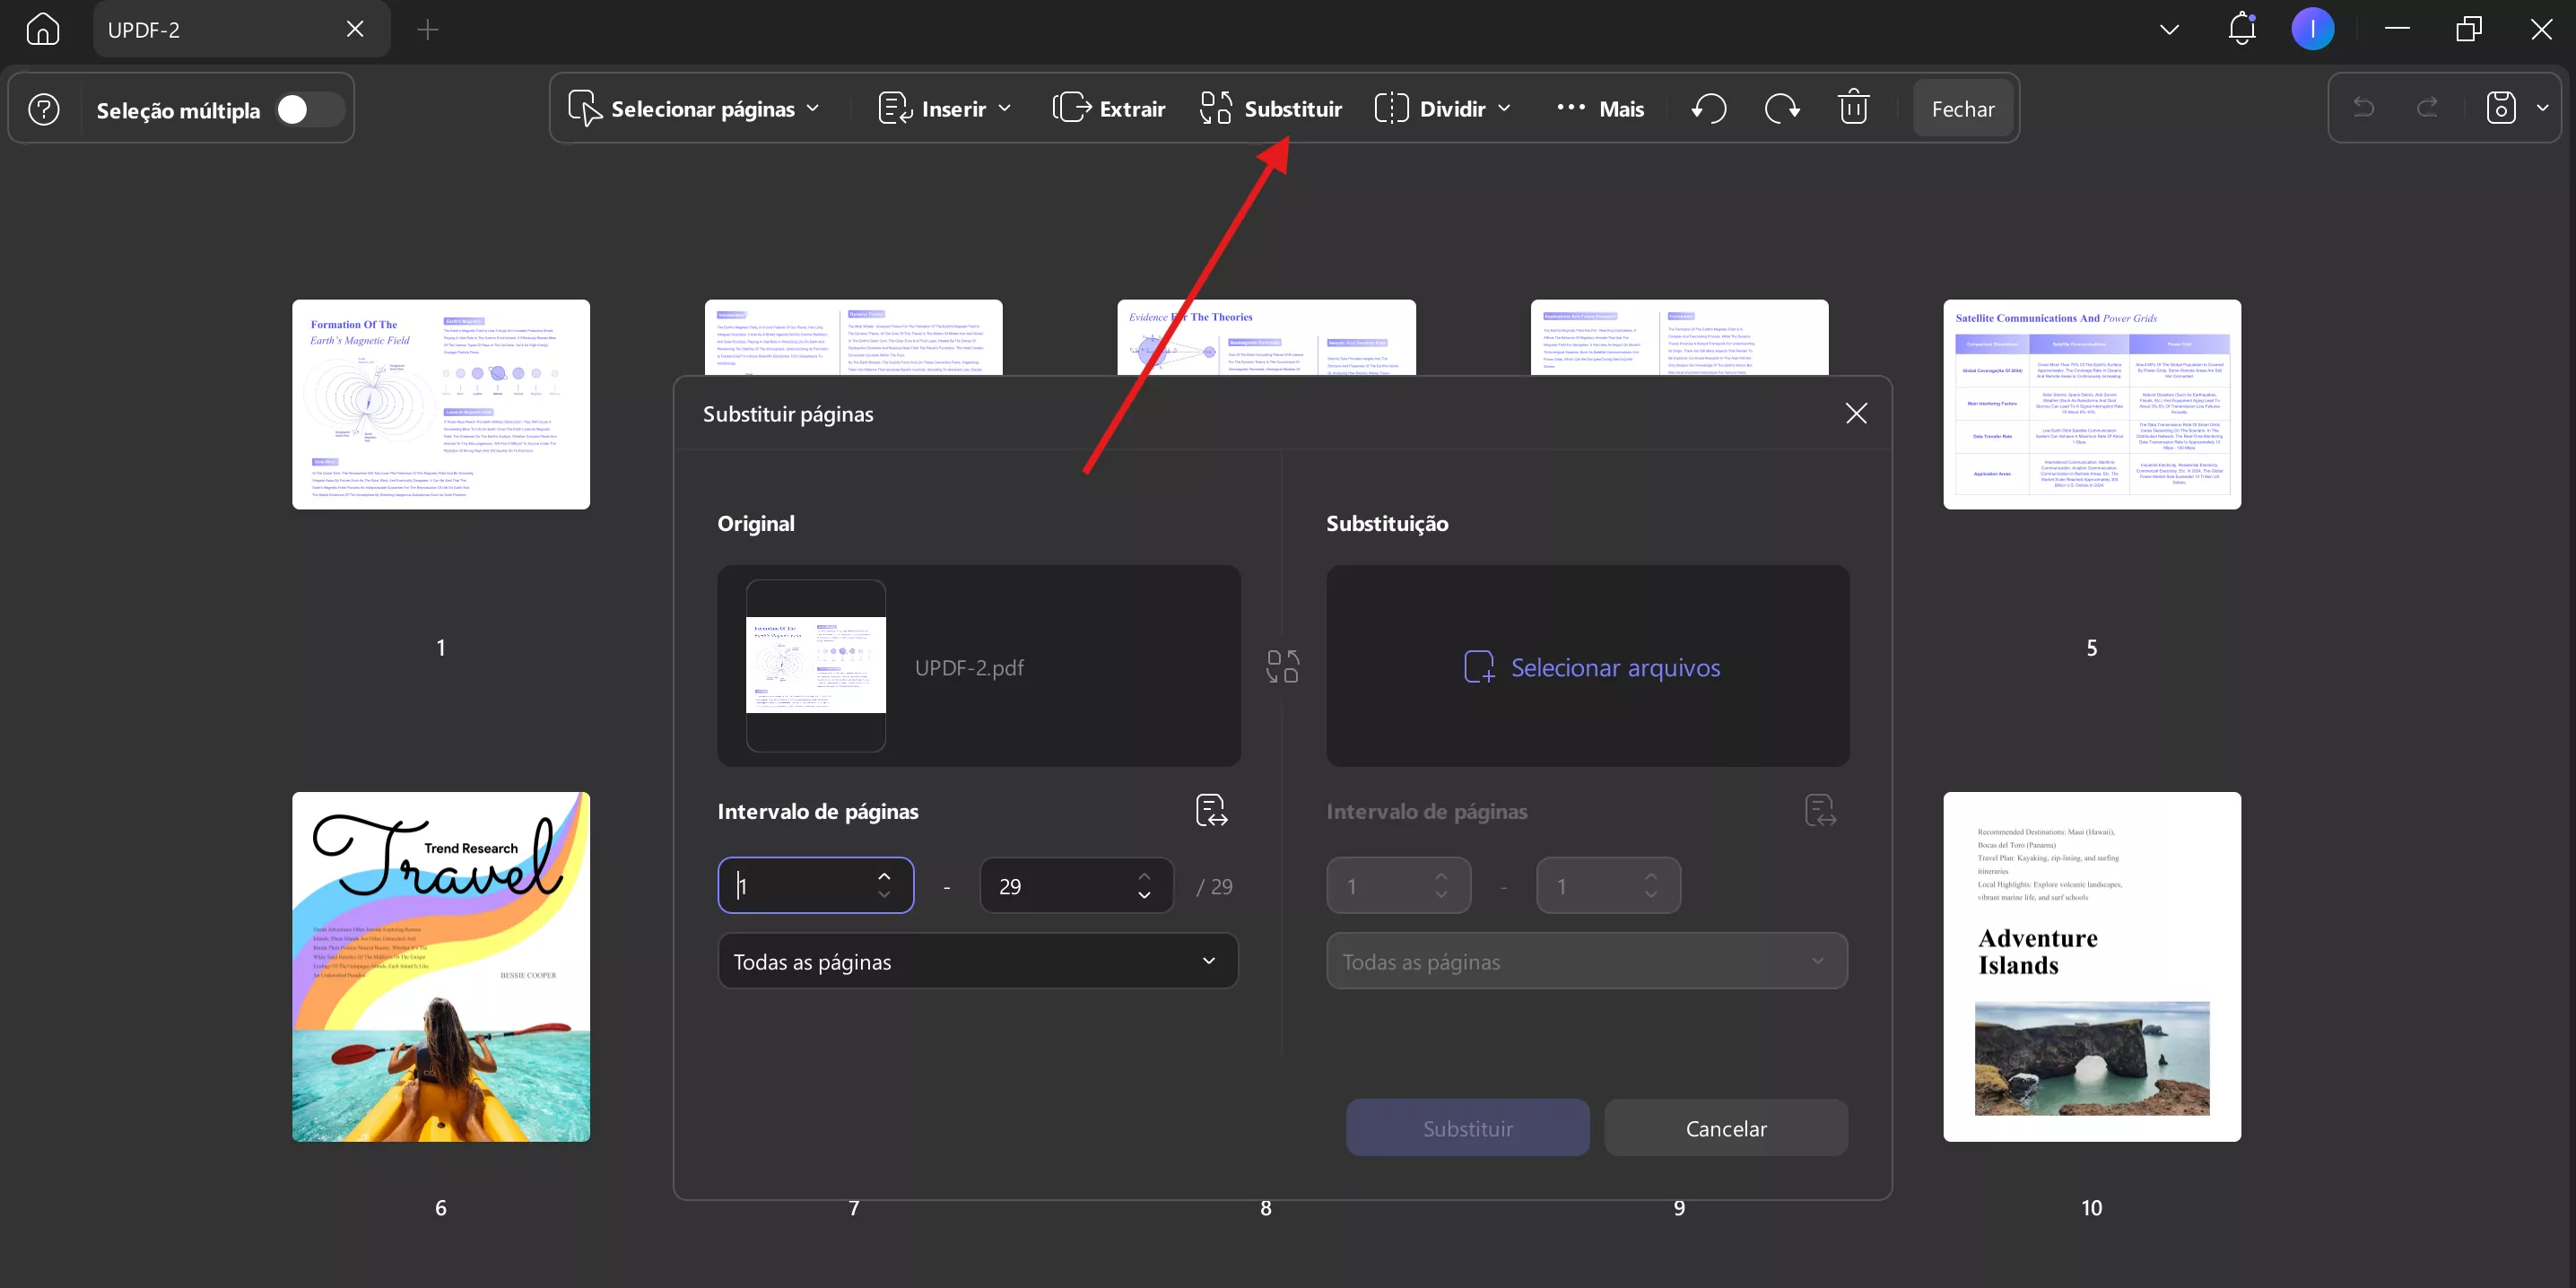Select page 10 Adventure Islands thumbnail
The width and height of the screenshot is (2576, 1288).
tap(2091, 966)
